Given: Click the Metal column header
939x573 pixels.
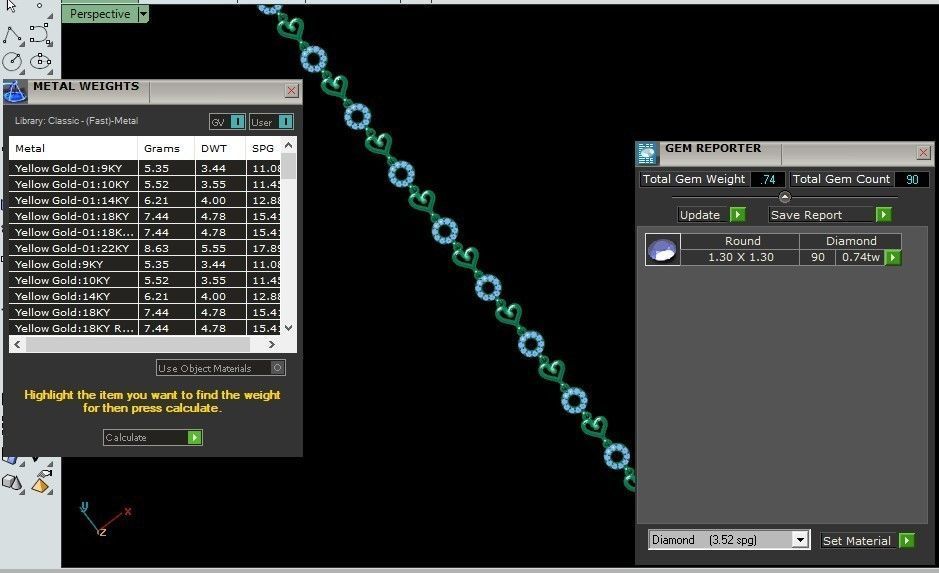Looking at the screenshot, I should 73,148.
